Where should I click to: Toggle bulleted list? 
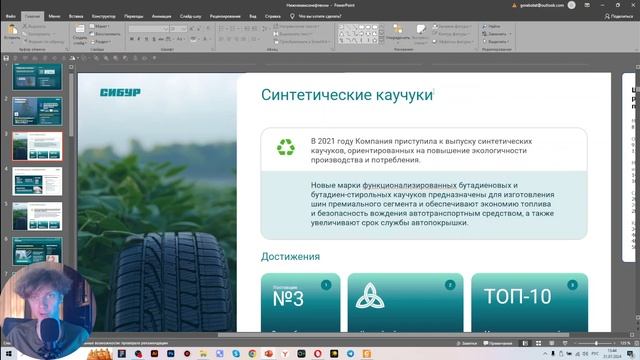pos(222,29)
